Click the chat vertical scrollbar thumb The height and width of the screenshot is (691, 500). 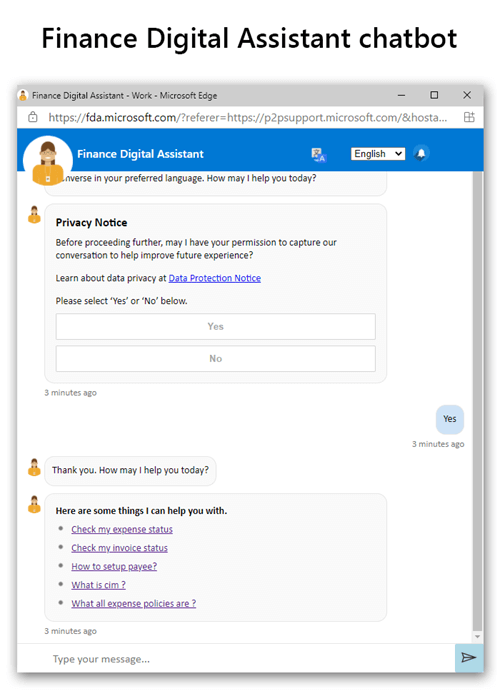(x=478, y=401)
